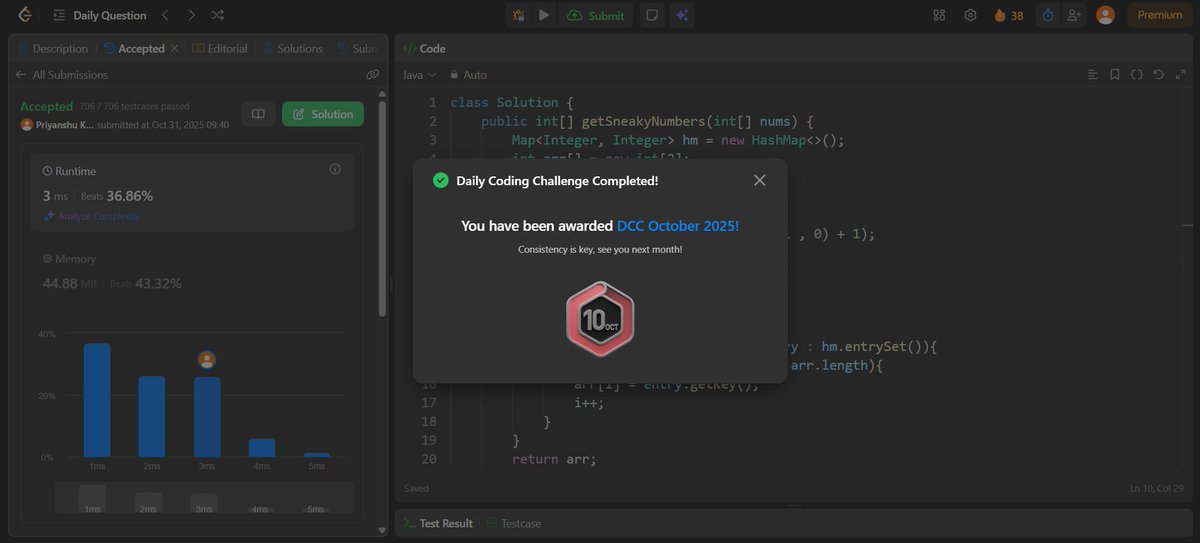Click the LeetCode logo icon
This screenshot has width=1200, height=543.
24,15
